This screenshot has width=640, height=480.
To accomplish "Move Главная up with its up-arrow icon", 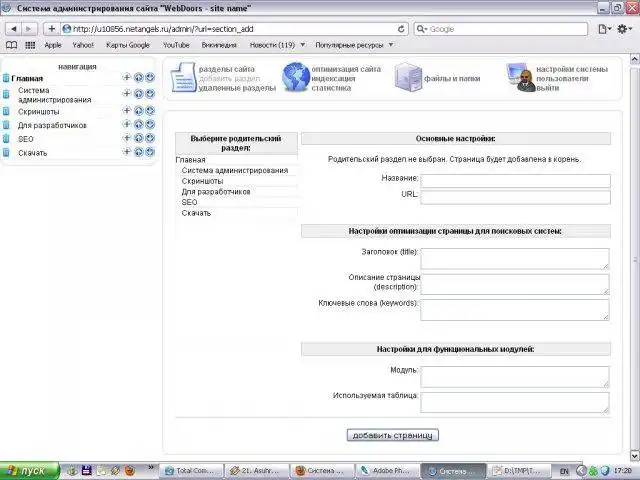I will (x=139, y=77).
